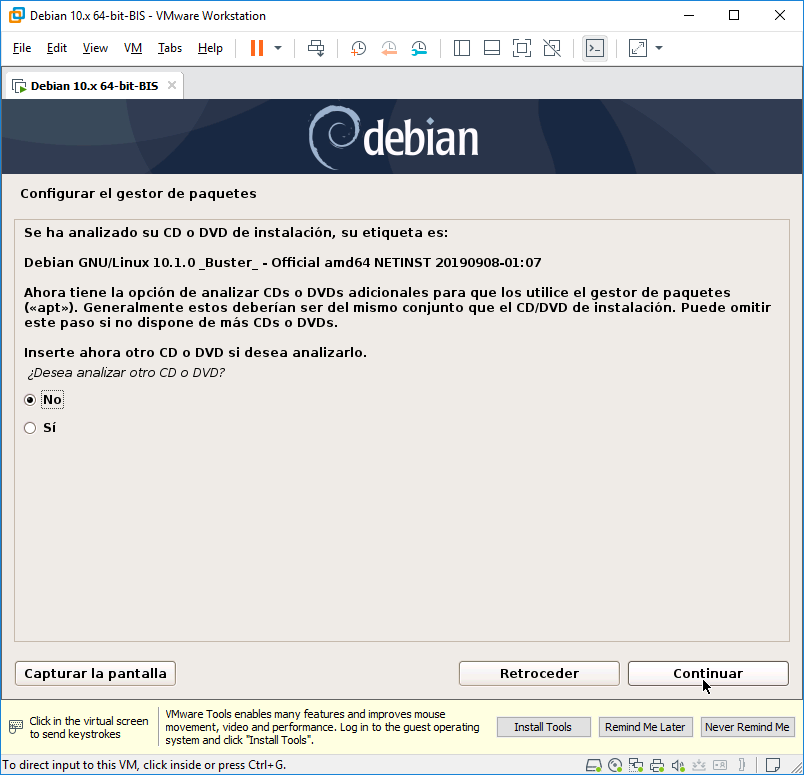Click the stretch guest display icon
The height and width of the screenshot is (775, 804).
click(637, 48)
